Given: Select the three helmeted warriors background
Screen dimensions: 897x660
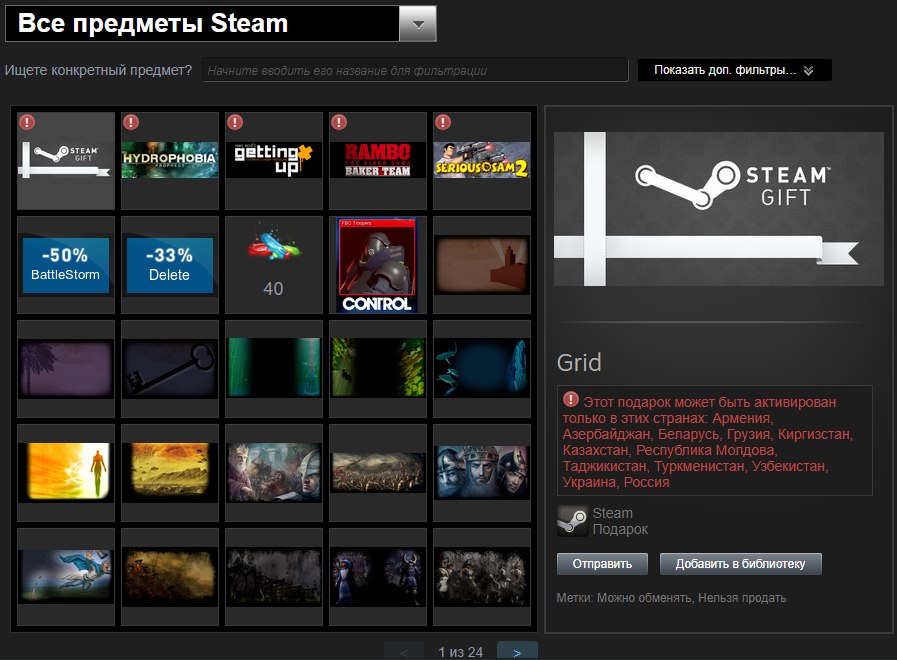Looking at the screenshot, I should click(x=482, y=473).
